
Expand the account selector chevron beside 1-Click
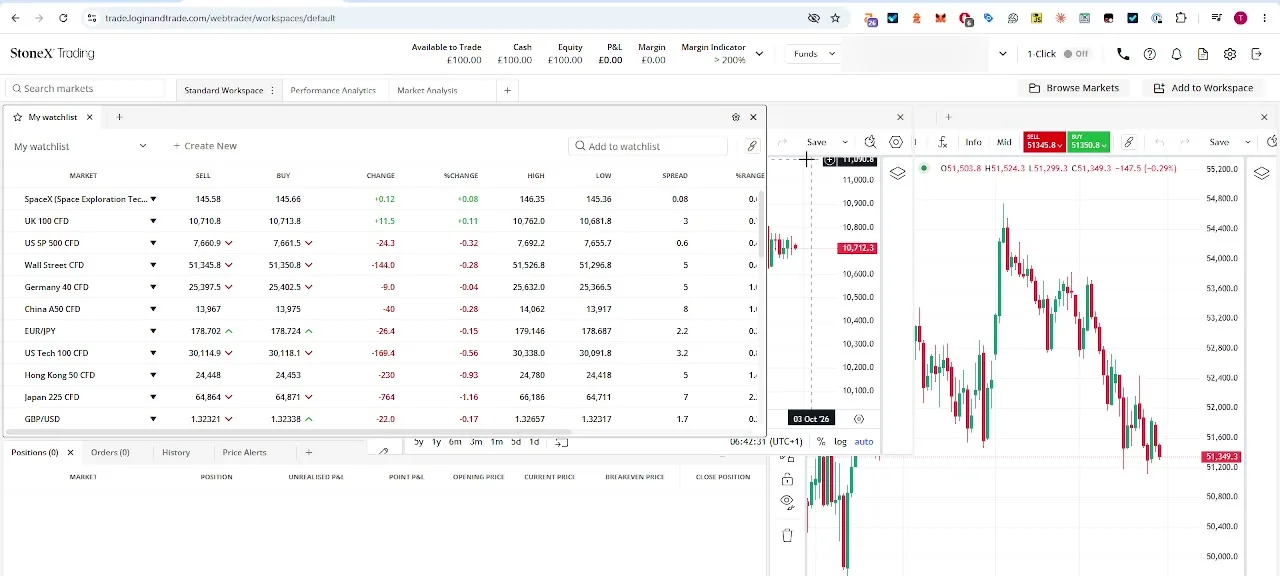1002,54
